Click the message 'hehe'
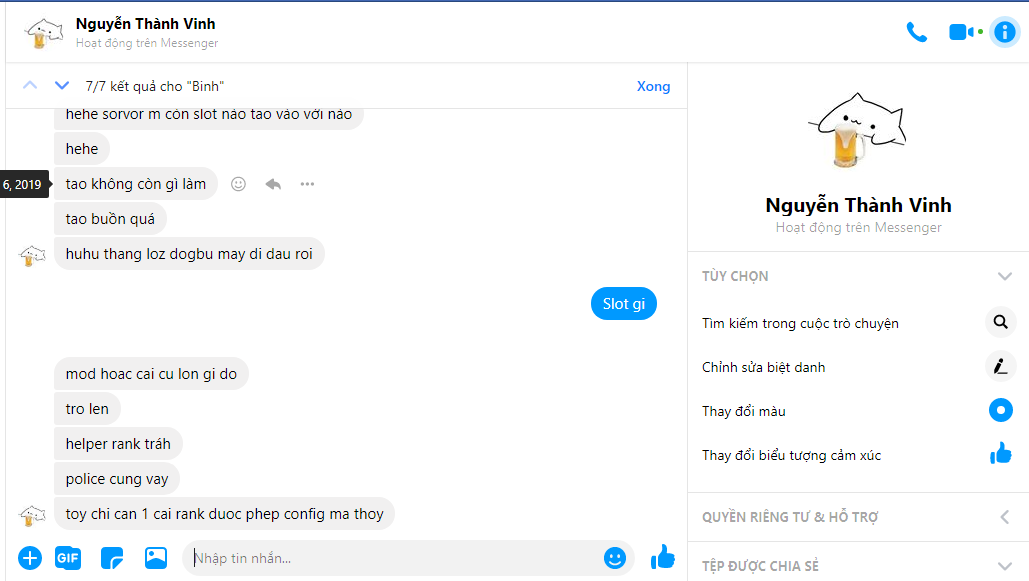Viewport: 1029px width, 581px height. click(81, 148)
